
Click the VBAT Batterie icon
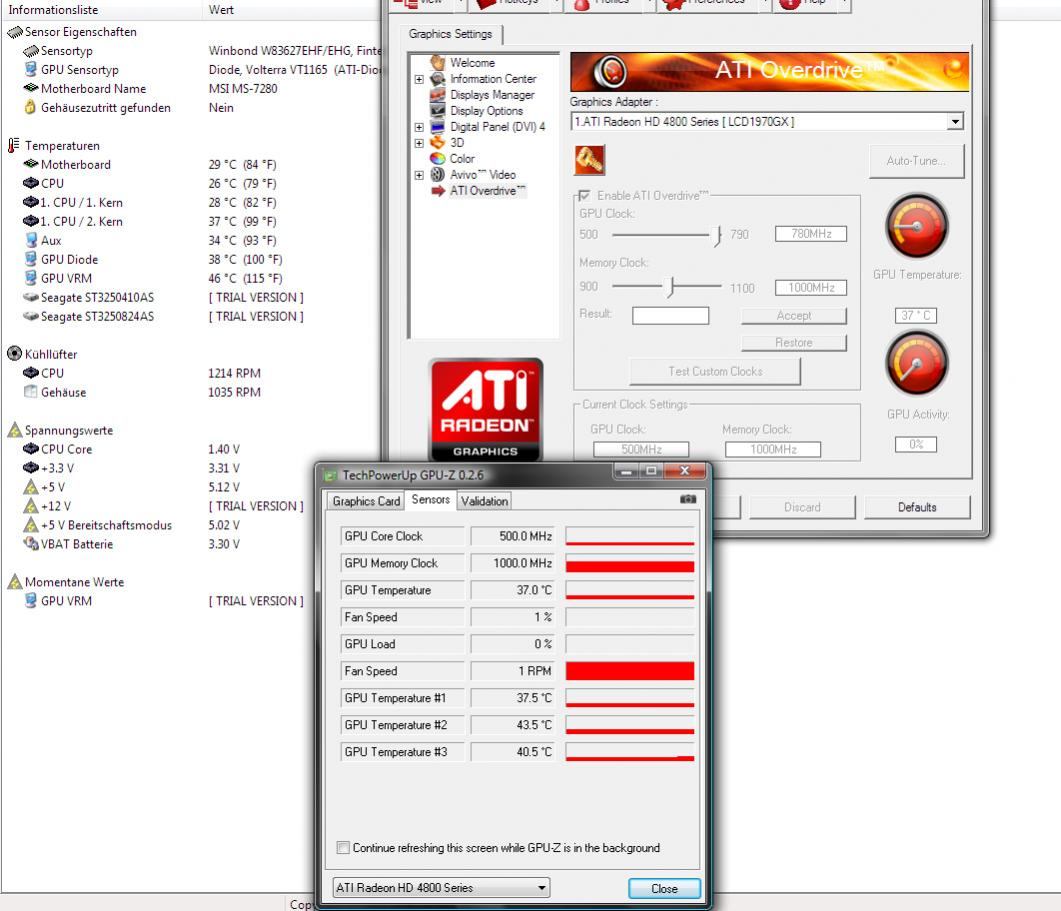(x=30, y=543)
